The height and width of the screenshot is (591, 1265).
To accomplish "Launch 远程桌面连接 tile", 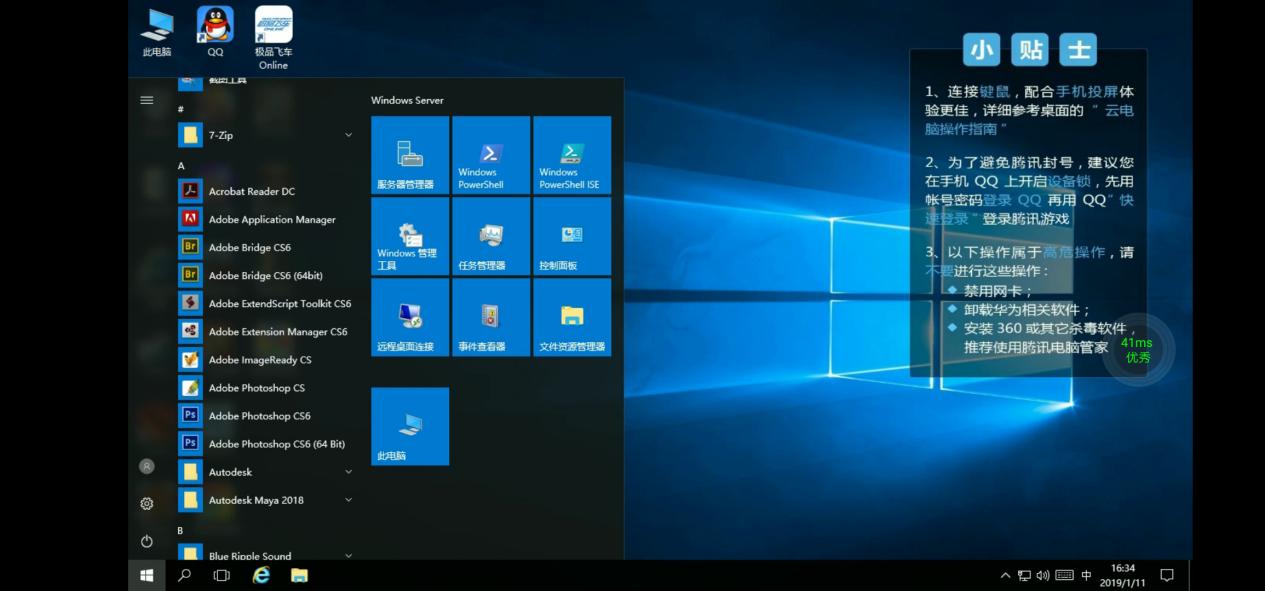I will click(x=410, y=317).
